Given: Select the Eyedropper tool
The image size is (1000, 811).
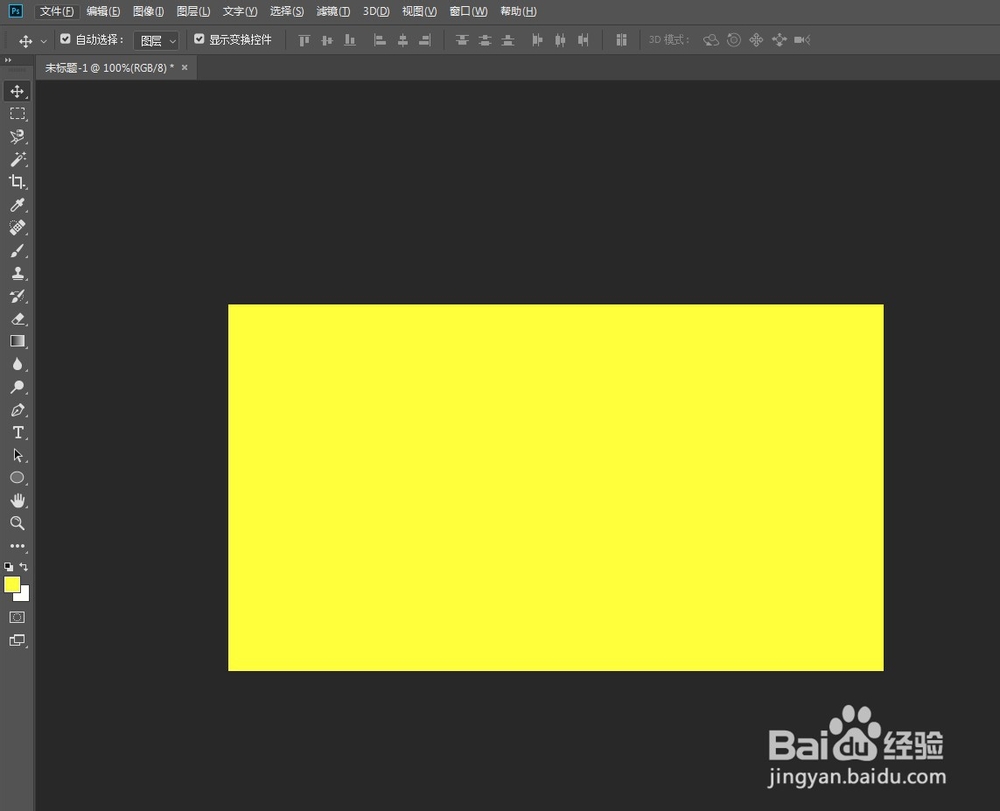Looking at the screenshot, I should [17, 205].
